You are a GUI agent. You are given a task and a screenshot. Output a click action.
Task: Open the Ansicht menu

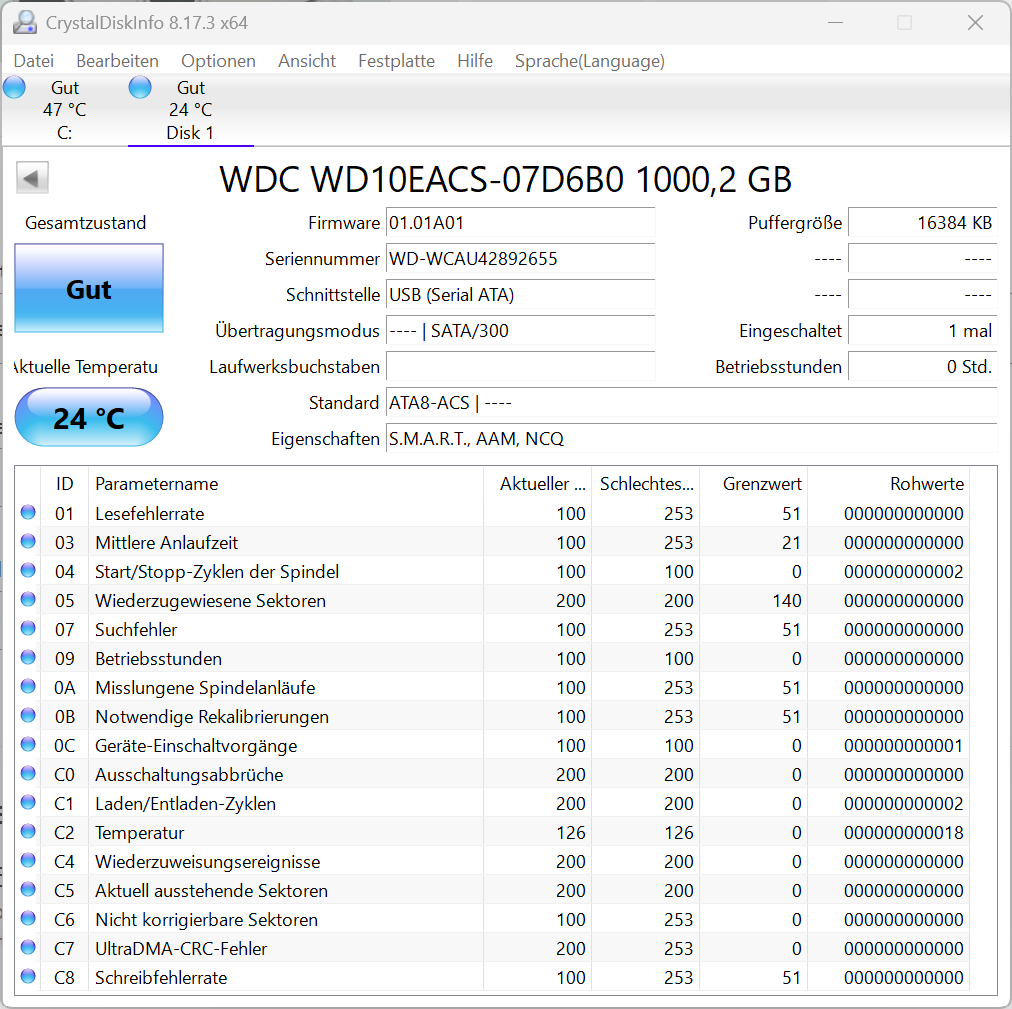click(x=307, y=61)
